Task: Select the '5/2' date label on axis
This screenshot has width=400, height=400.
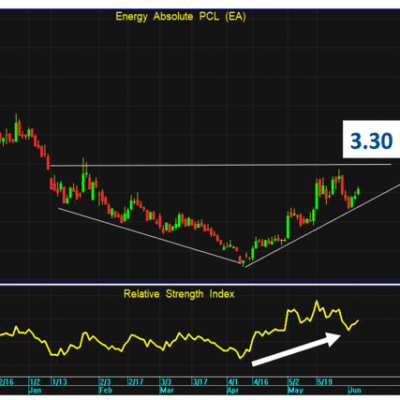Action: point(294,382)
